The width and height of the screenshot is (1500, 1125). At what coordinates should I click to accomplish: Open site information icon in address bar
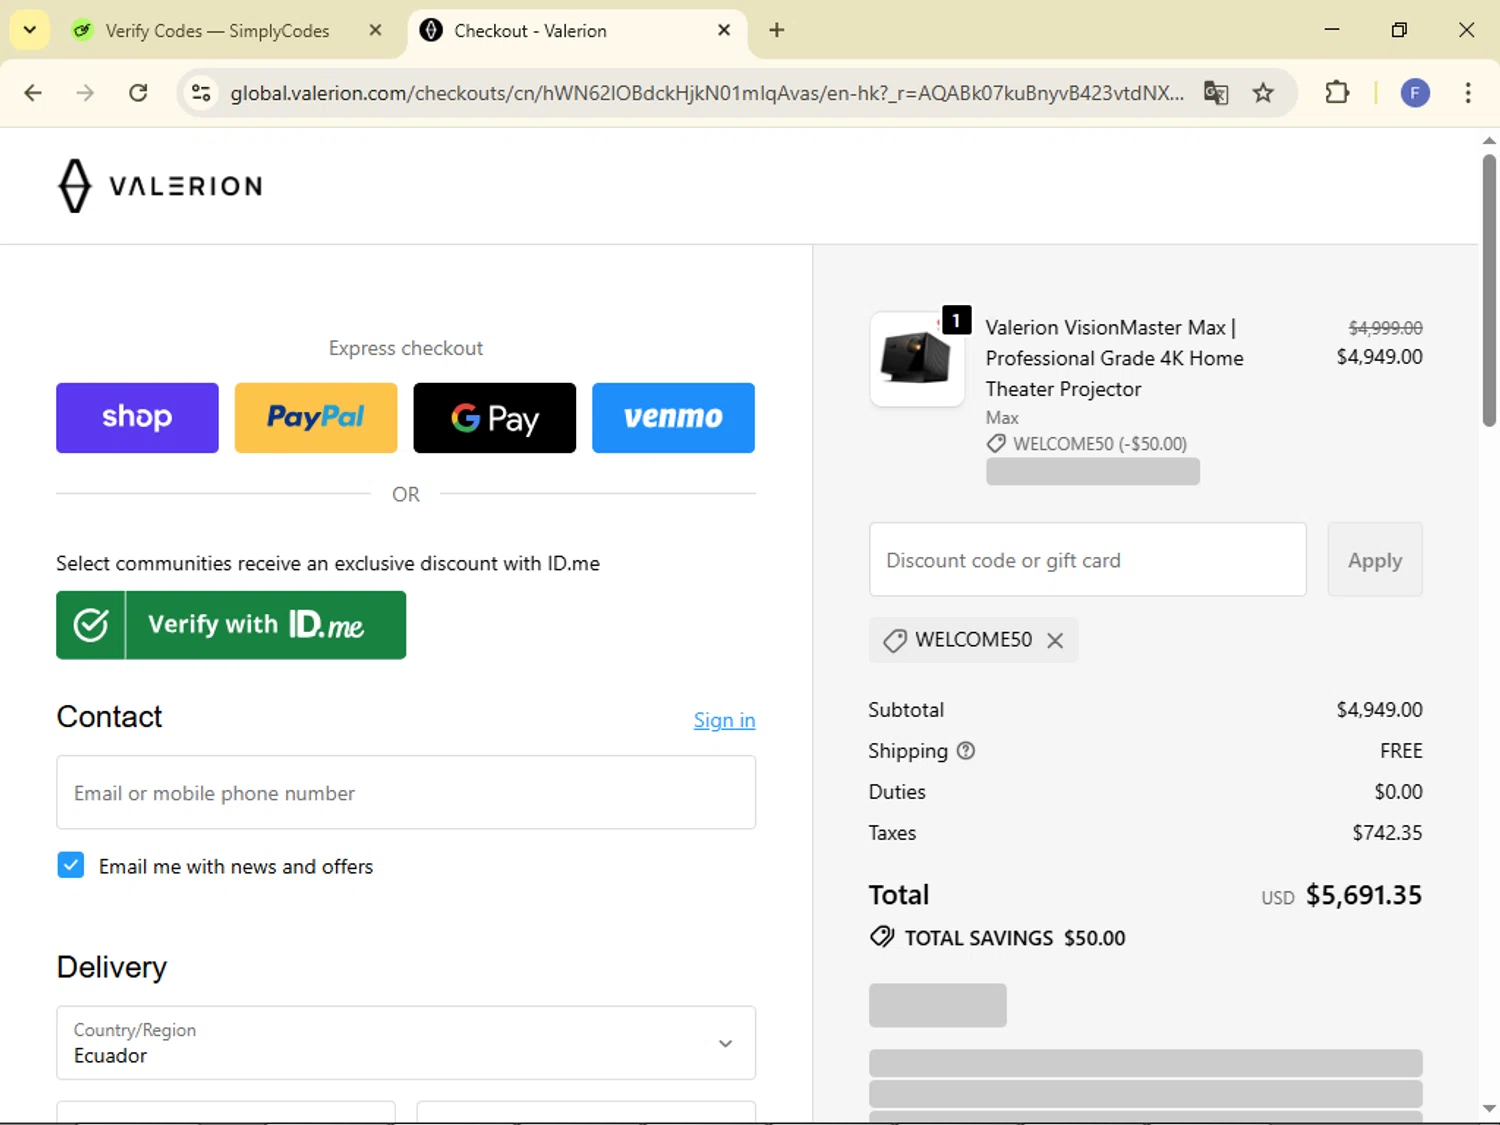(201, 93)
